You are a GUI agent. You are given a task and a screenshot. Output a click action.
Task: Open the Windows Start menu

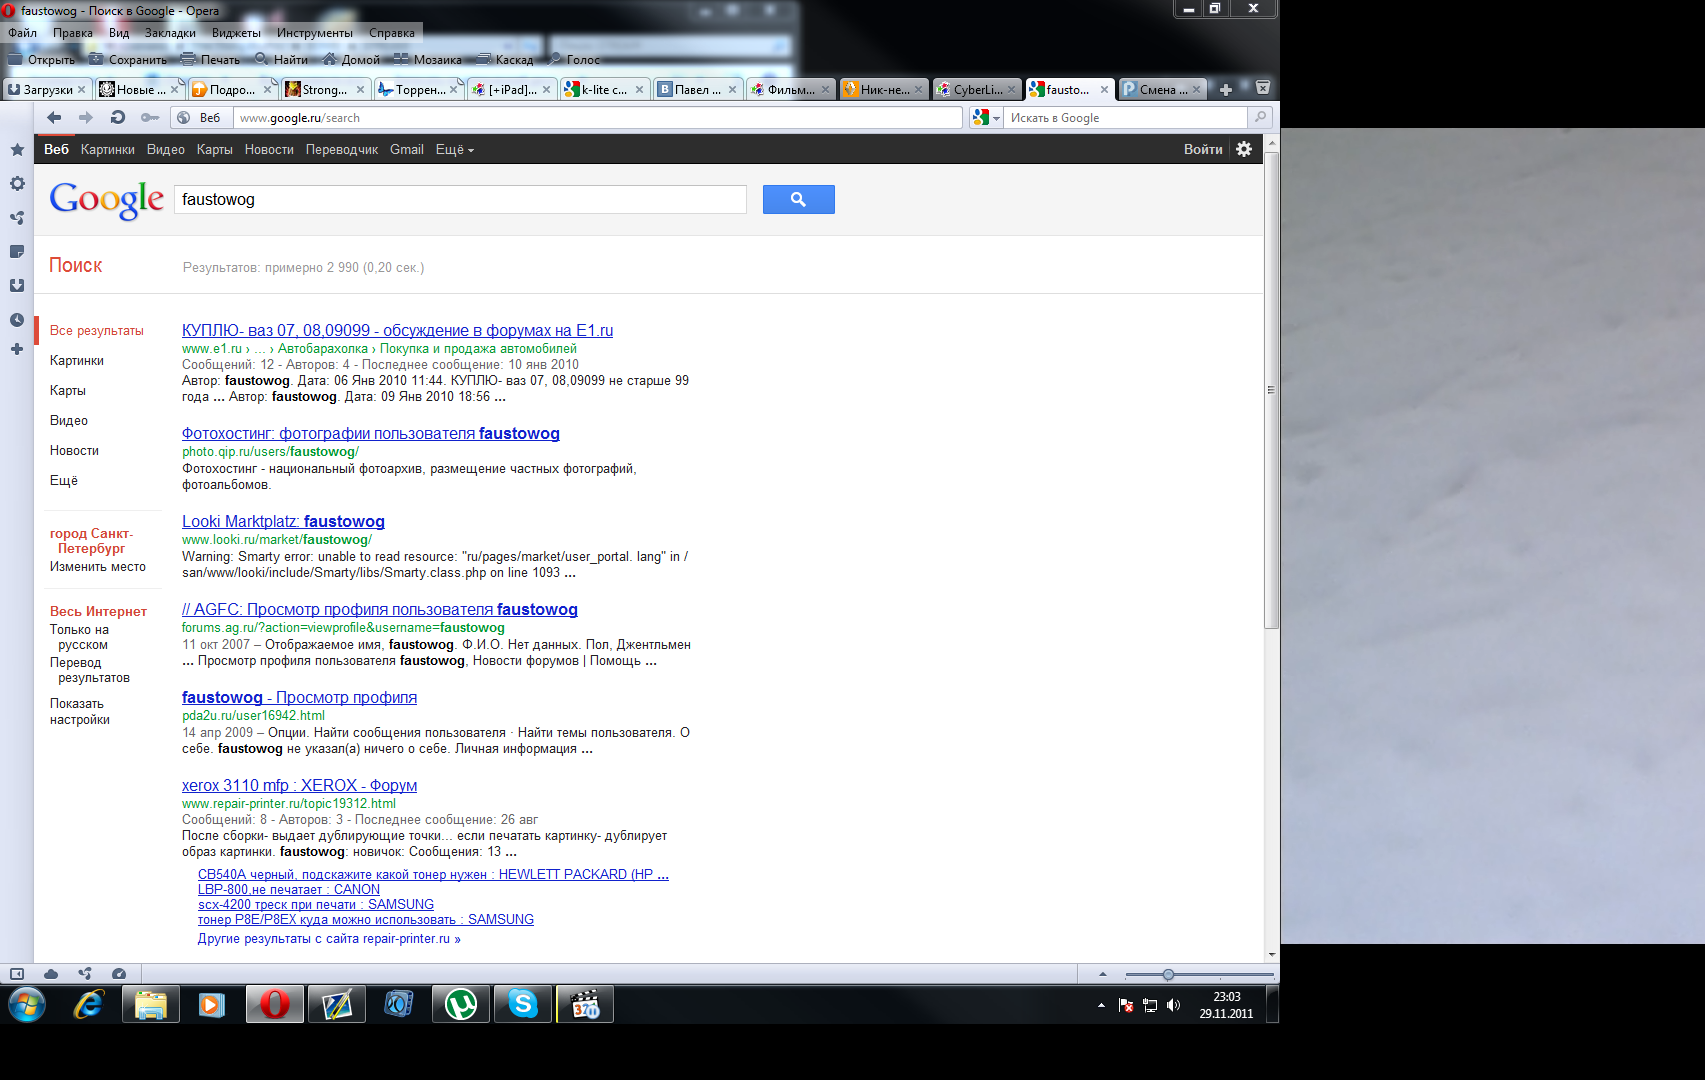tap(27, 1004)
